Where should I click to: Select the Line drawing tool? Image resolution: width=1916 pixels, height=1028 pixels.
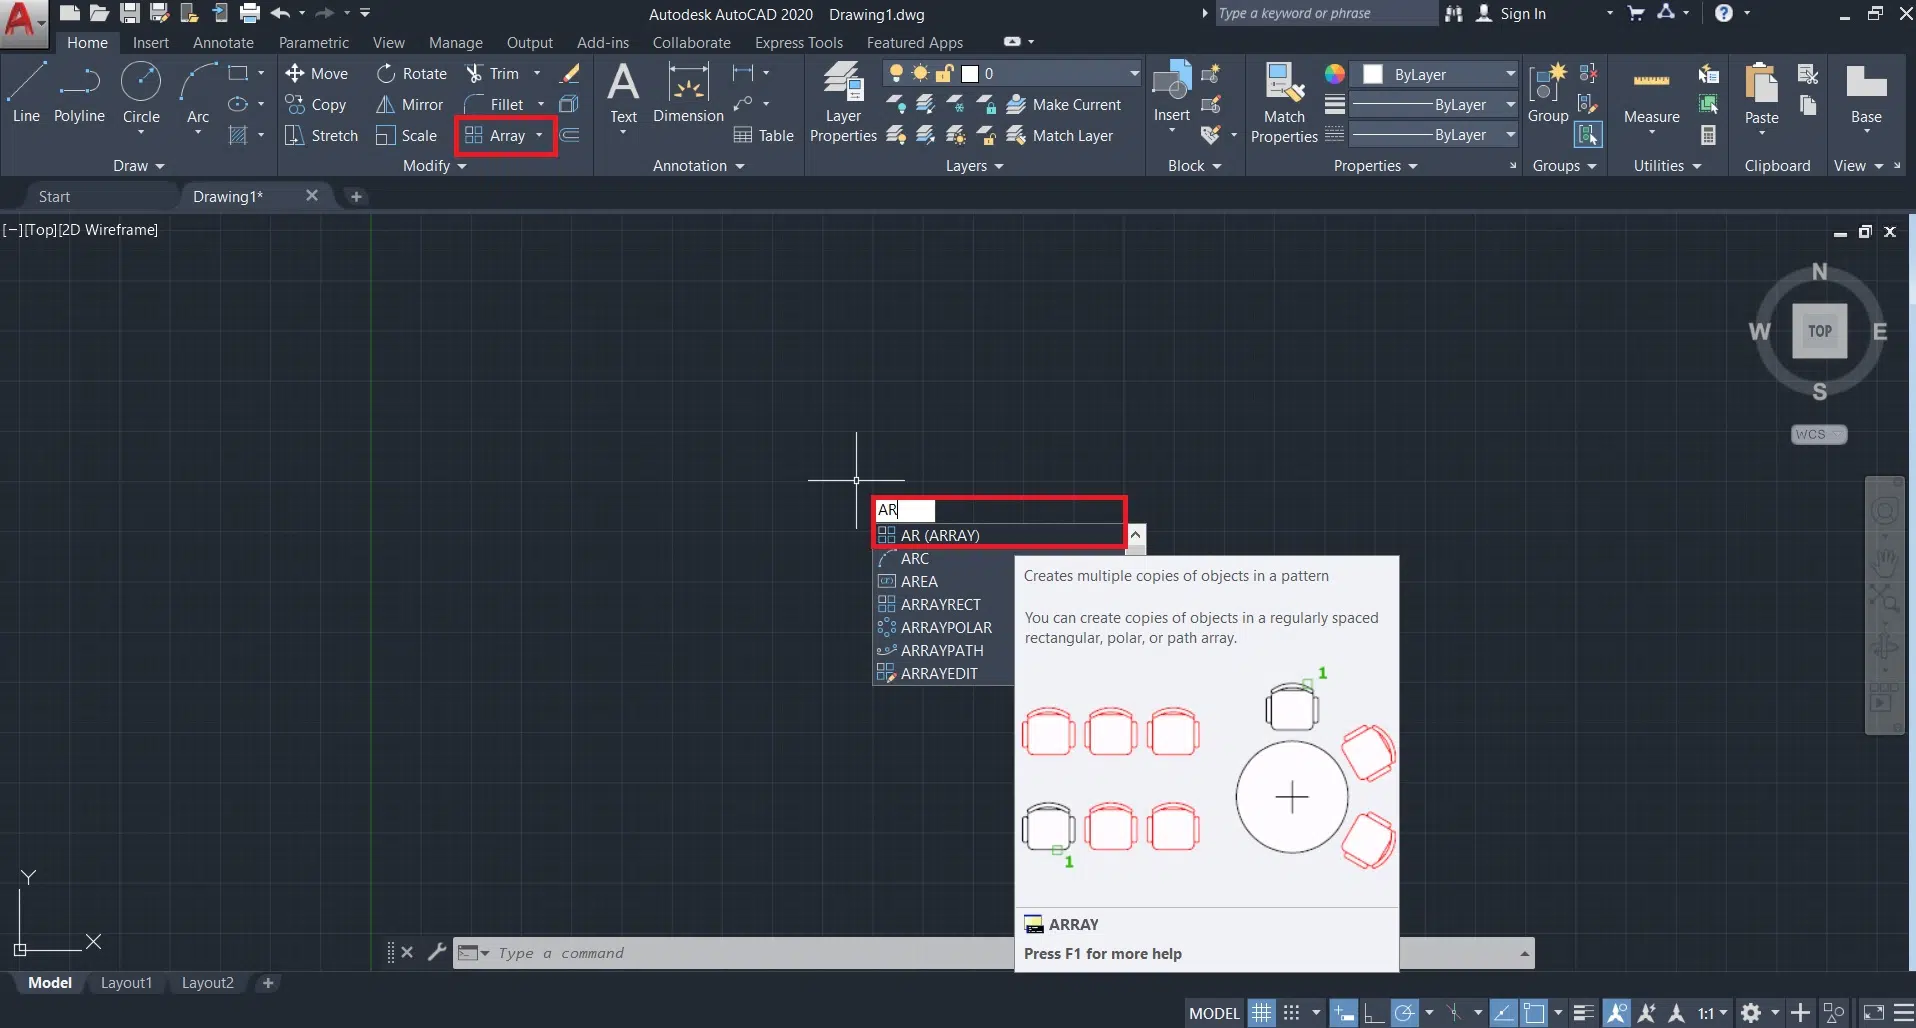coord(26,92)
